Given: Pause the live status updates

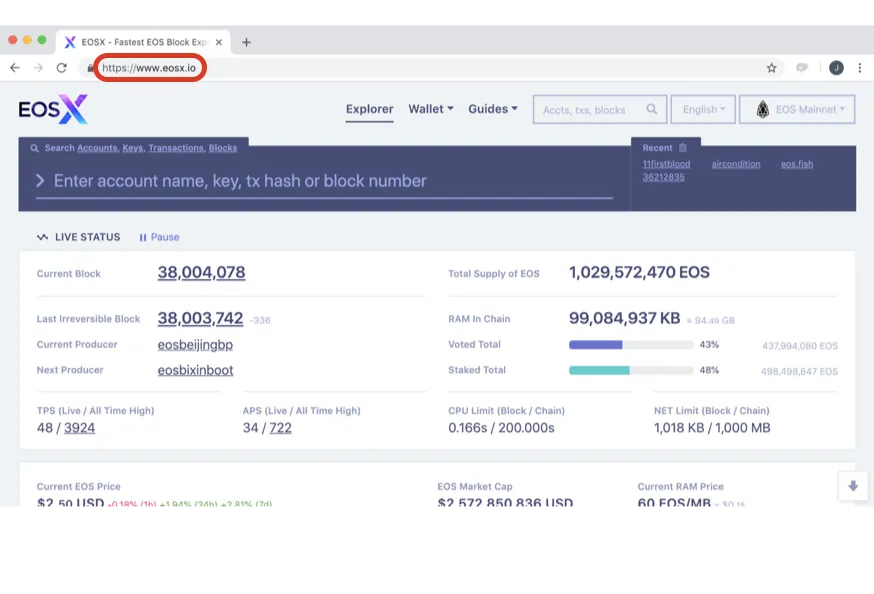Looking at the screenshot, I should (x=159, y=237).
